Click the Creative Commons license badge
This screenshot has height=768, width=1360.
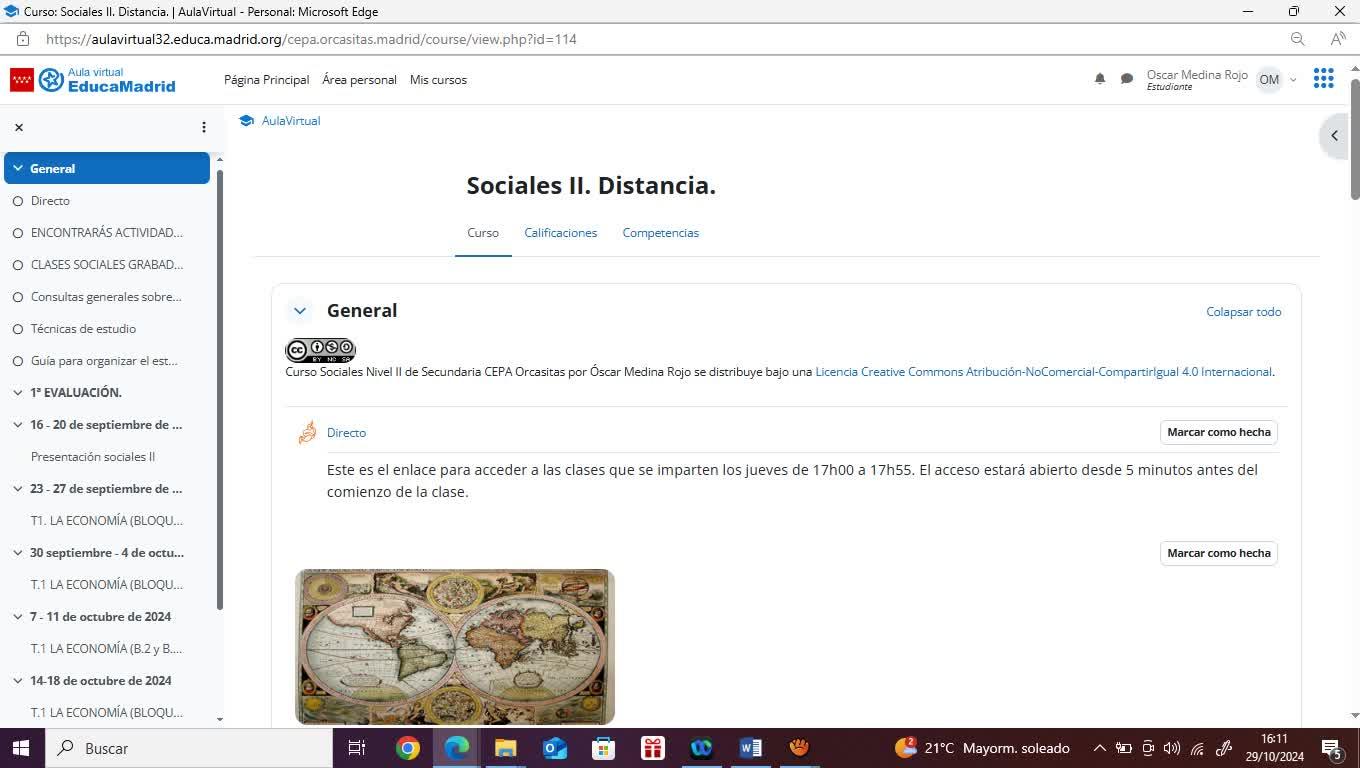(320, 350)
